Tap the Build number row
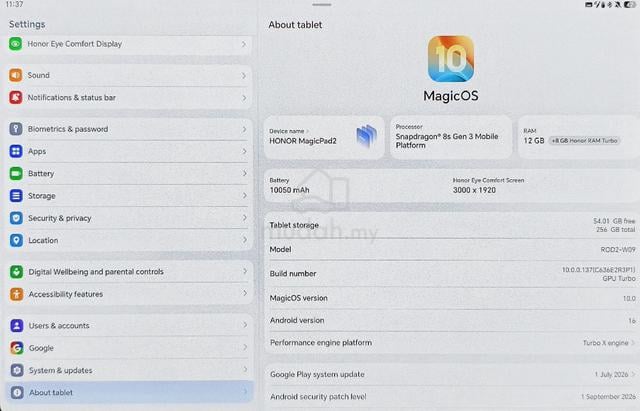The width and height of the screenshot is (640, 411). tap(452, 274)
